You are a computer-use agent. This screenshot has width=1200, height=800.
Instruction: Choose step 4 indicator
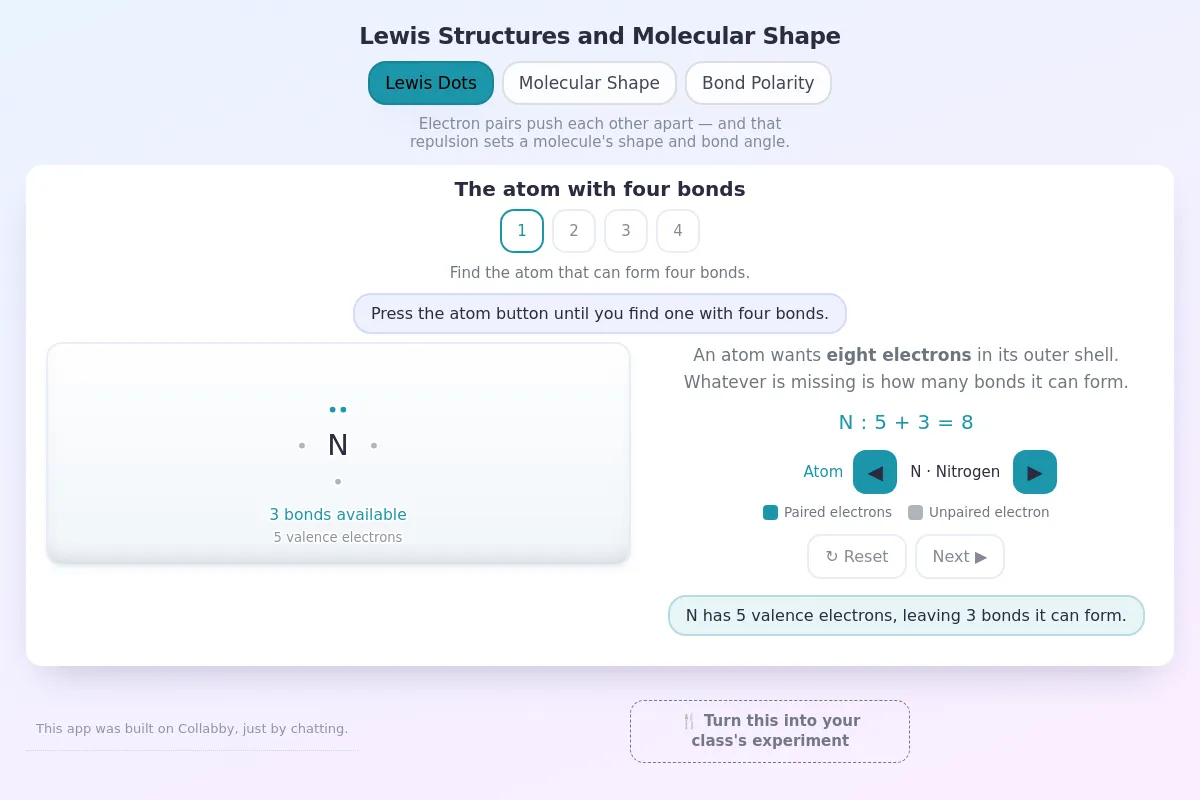coord(678,231)
